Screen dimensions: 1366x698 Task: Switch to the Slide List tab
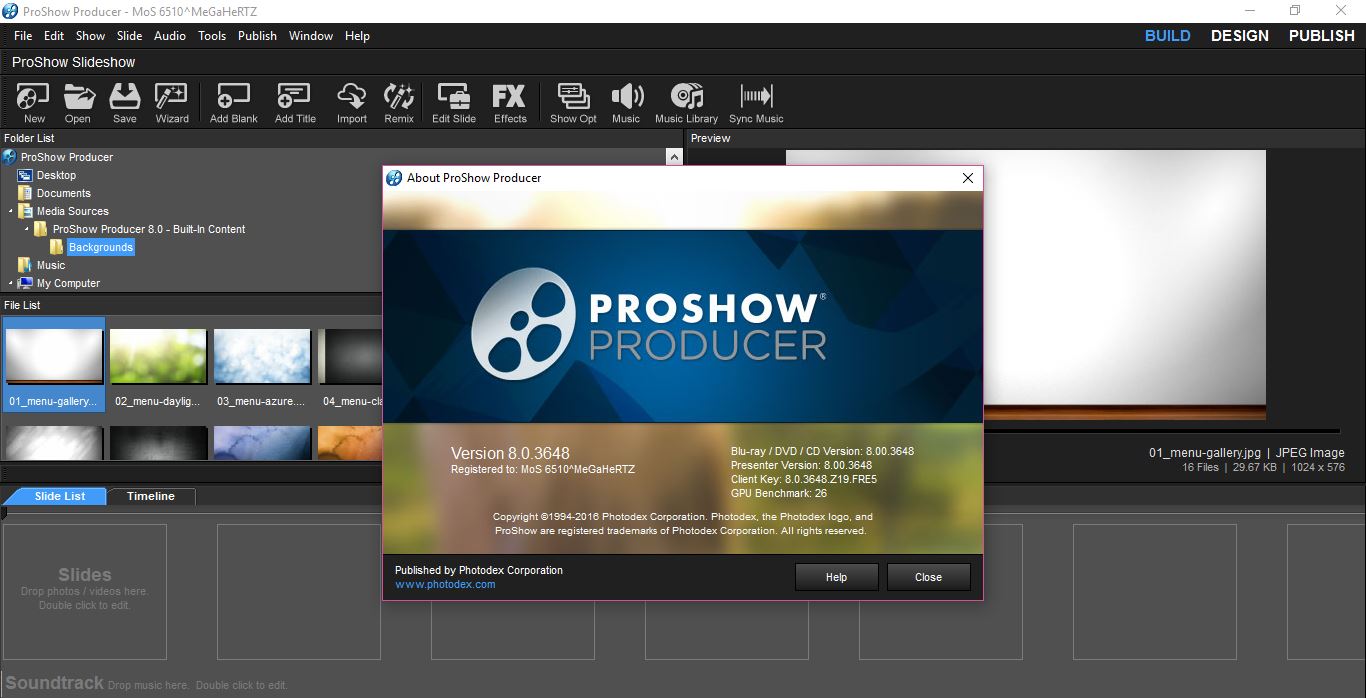point(59,496)
